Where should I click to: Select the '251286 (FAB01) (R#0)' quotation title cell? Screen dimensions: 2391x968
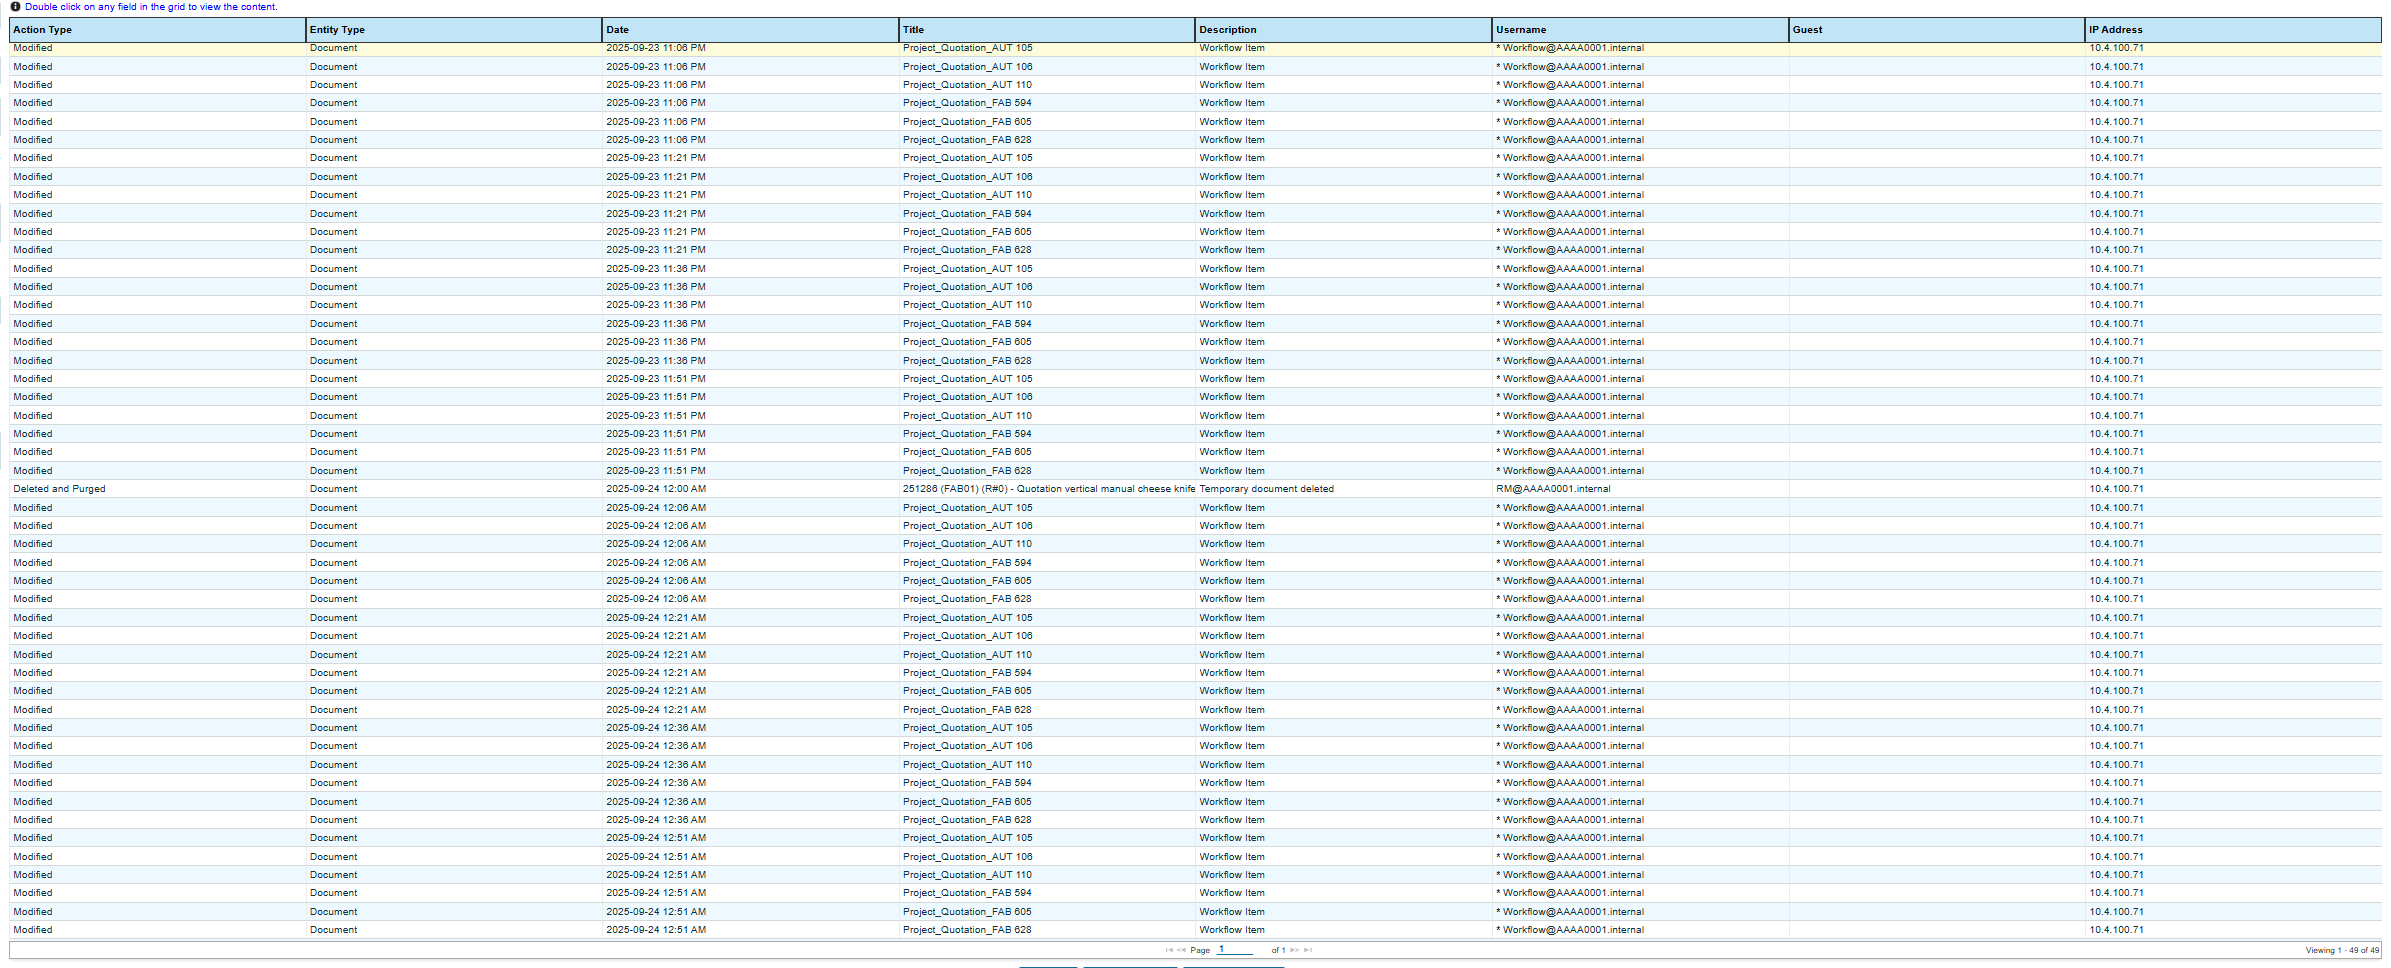click(x=1047, y=489)
